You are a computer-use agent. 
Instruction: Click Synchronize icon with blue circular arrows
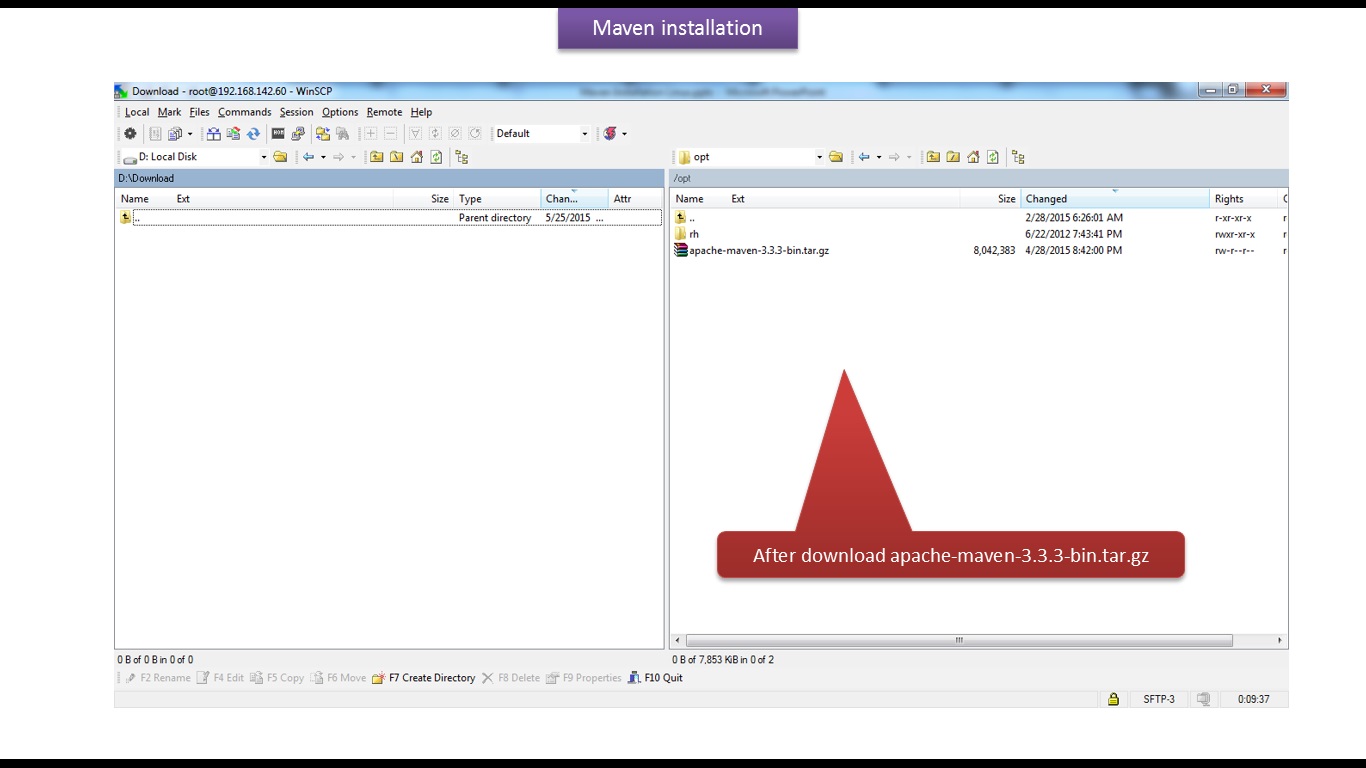253,133
